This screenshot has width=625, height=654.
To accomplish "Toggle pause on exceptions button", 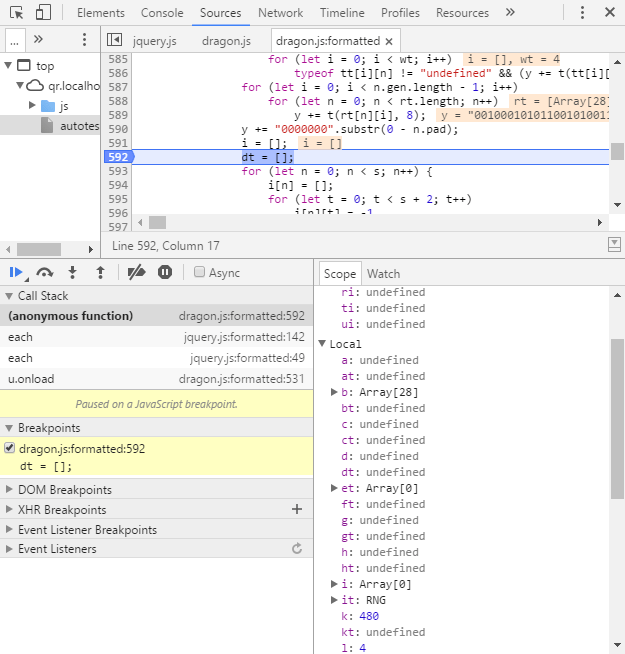I will tap(165, 272).
